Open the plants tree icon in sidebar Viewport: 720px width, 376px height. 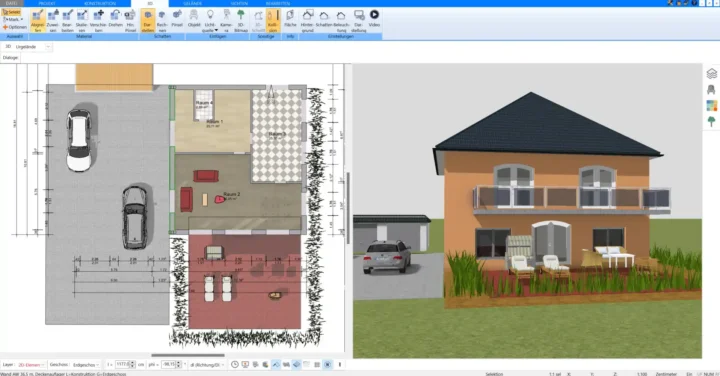click(x=711, y=121)
